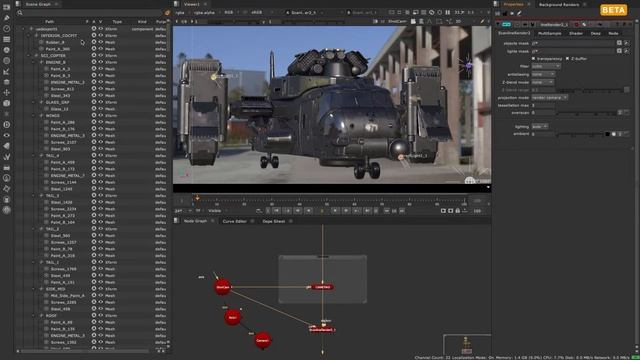Screen dimensions: 640x360
Task: Open the 3D nodes menu
Action: click(7, 103)
